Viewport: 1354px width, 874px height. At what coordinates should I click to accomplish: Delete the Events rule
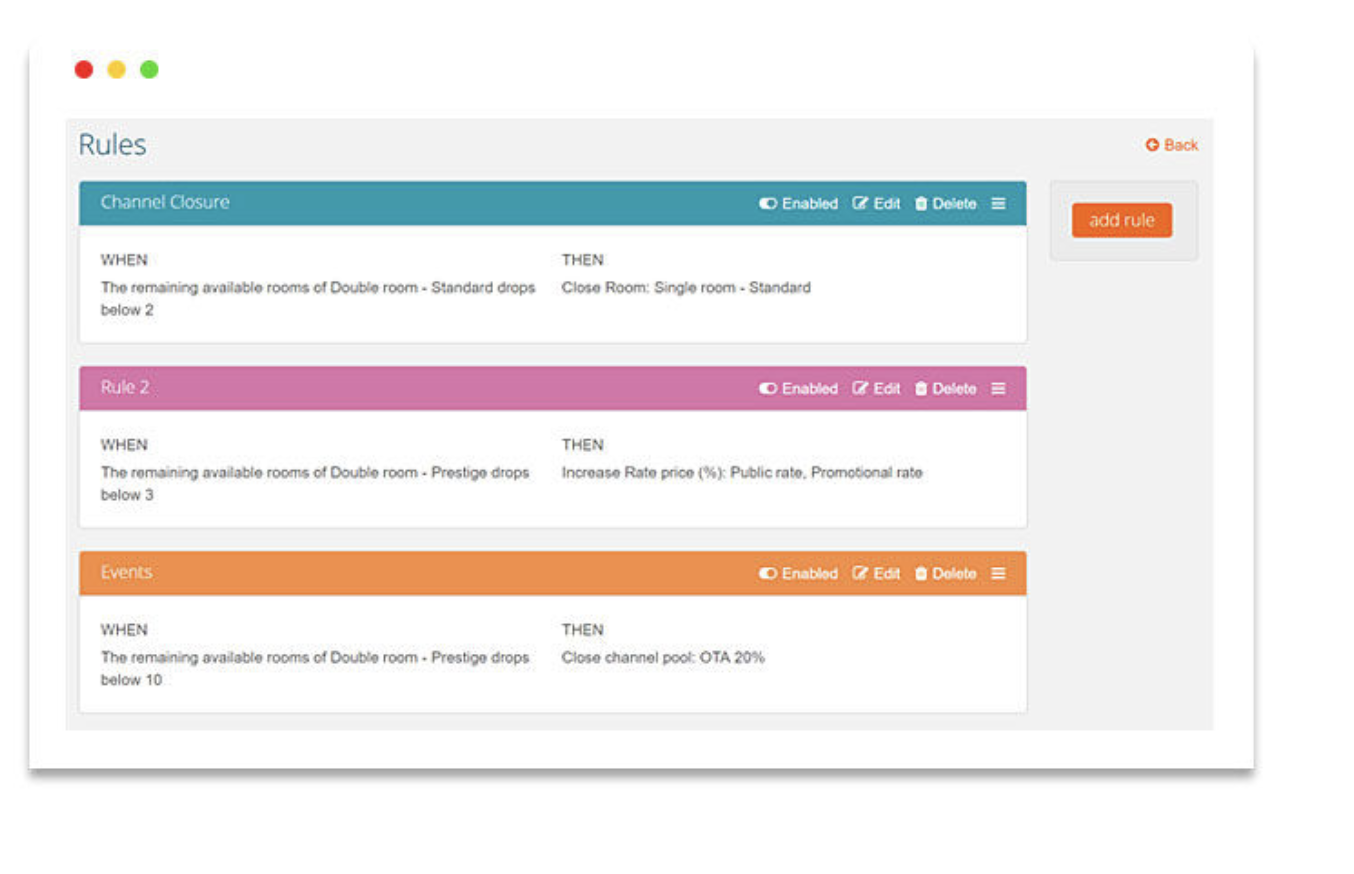pos(946,573)
